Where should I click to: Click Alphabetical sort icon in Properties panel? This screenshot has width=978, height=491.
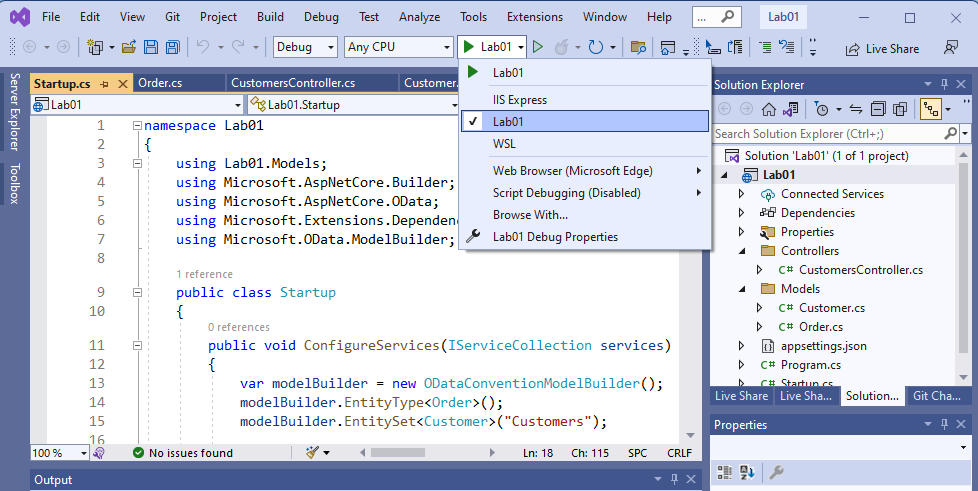click(747, 472)
